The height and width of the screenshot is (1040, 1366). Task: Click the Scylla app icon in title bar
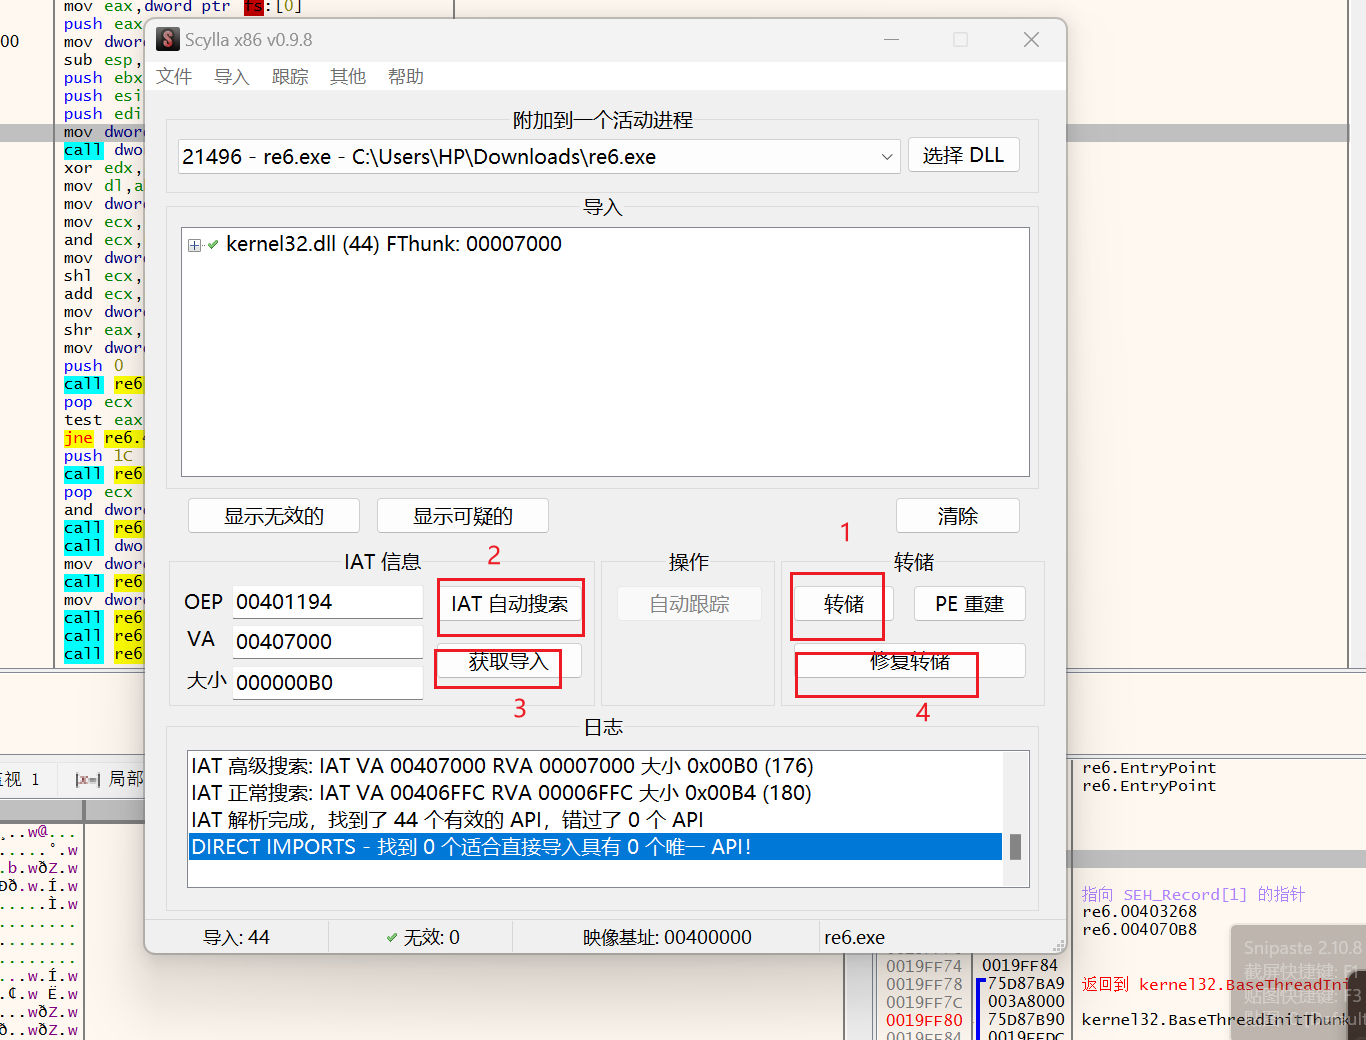click(x=168, y=40)
